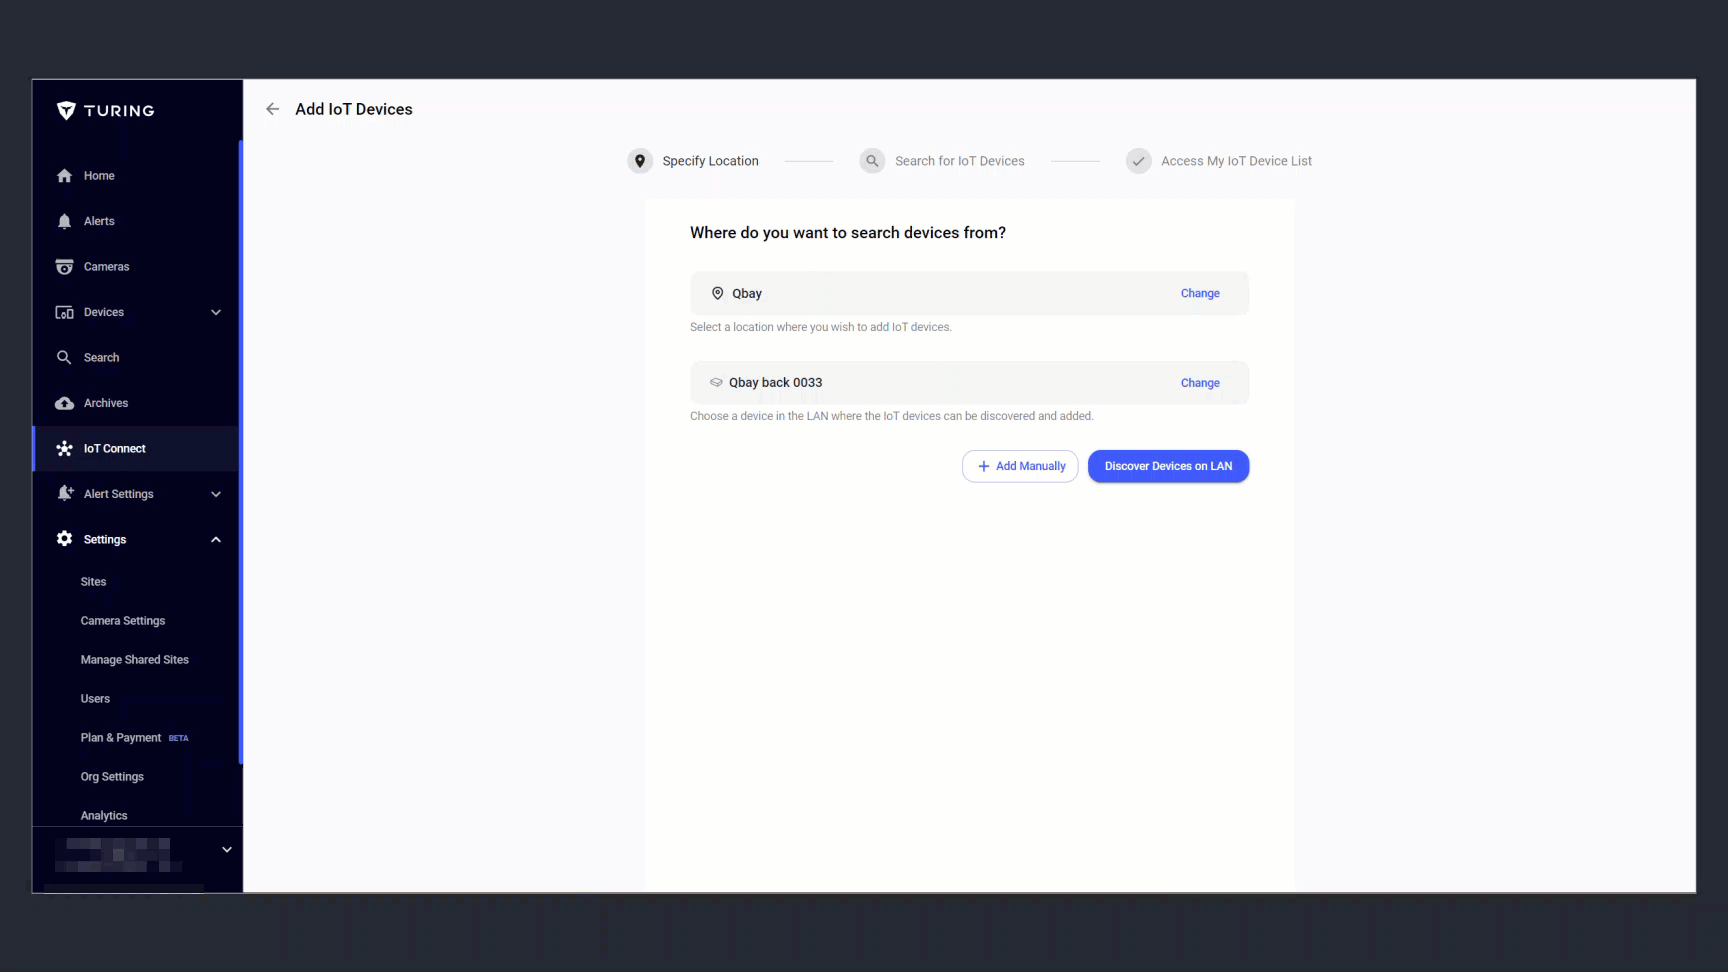Open Home from the sidebar house icon
This screenshot has width=1728, height=972.
tap(65, 176)
